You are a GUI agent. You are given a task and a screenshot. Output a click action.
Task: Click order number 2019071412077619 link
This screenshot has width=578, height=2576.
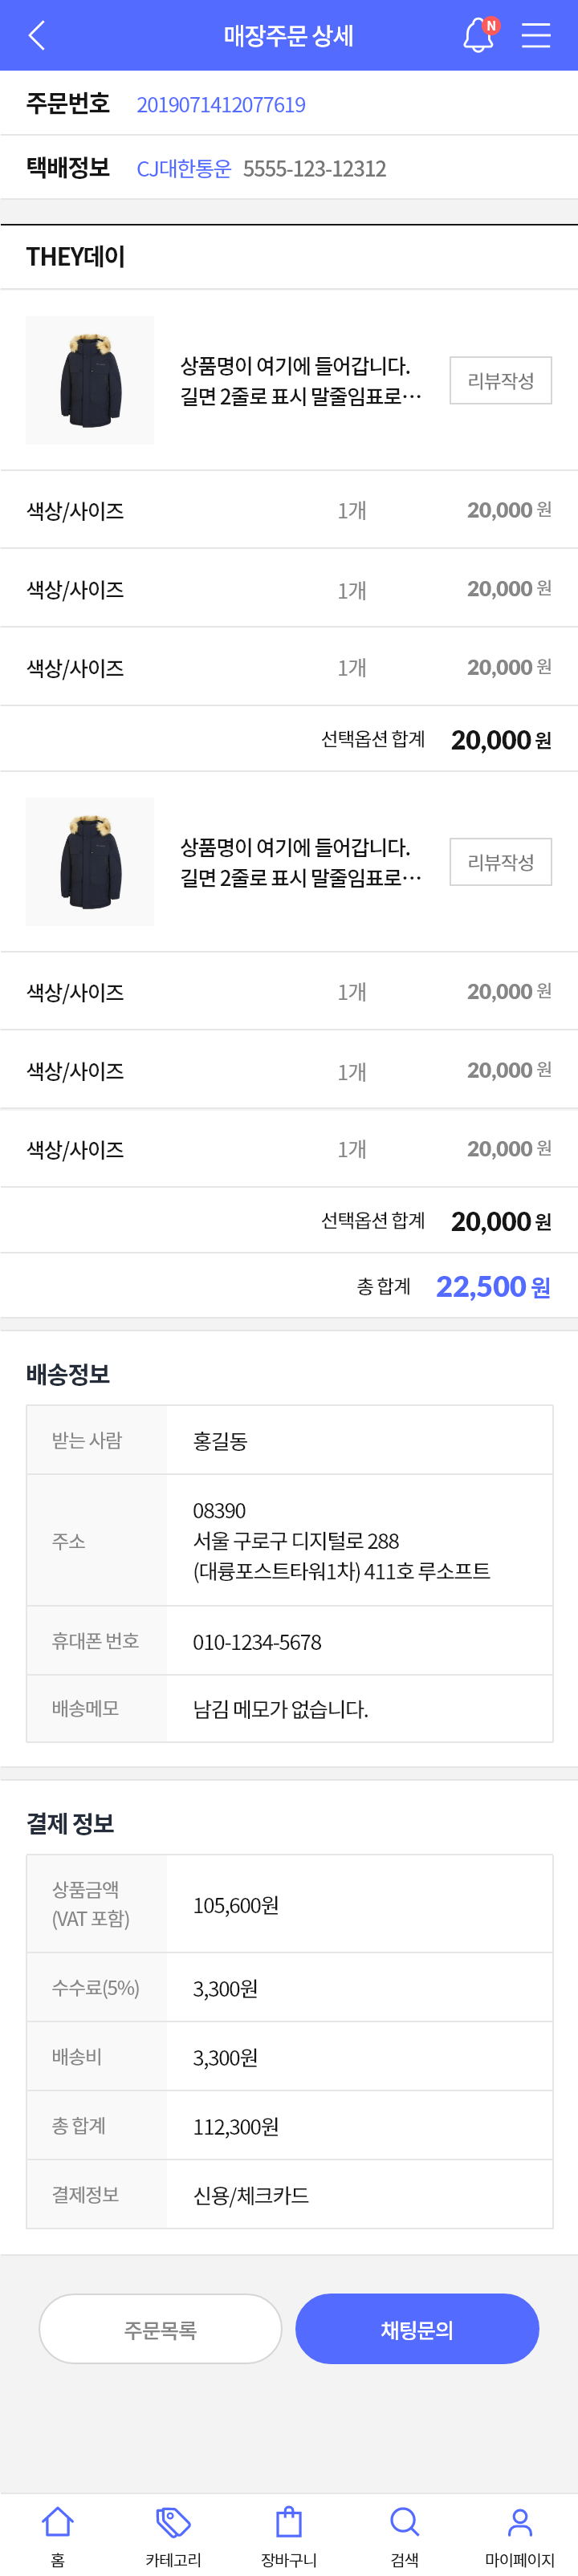221,104
